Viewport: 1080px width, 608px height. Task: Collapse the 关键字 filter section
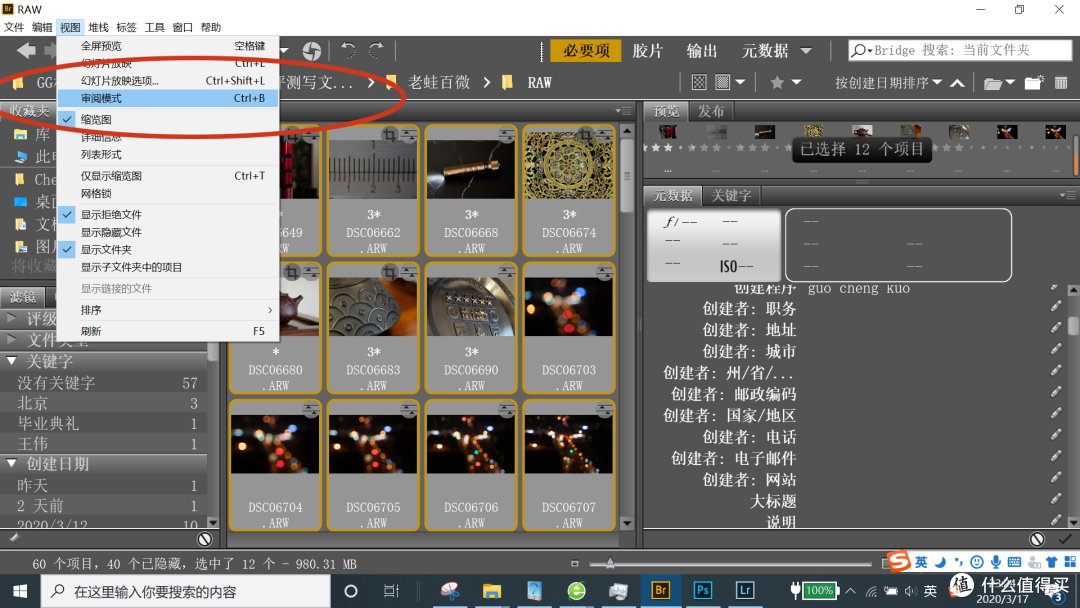pos(12,361)
